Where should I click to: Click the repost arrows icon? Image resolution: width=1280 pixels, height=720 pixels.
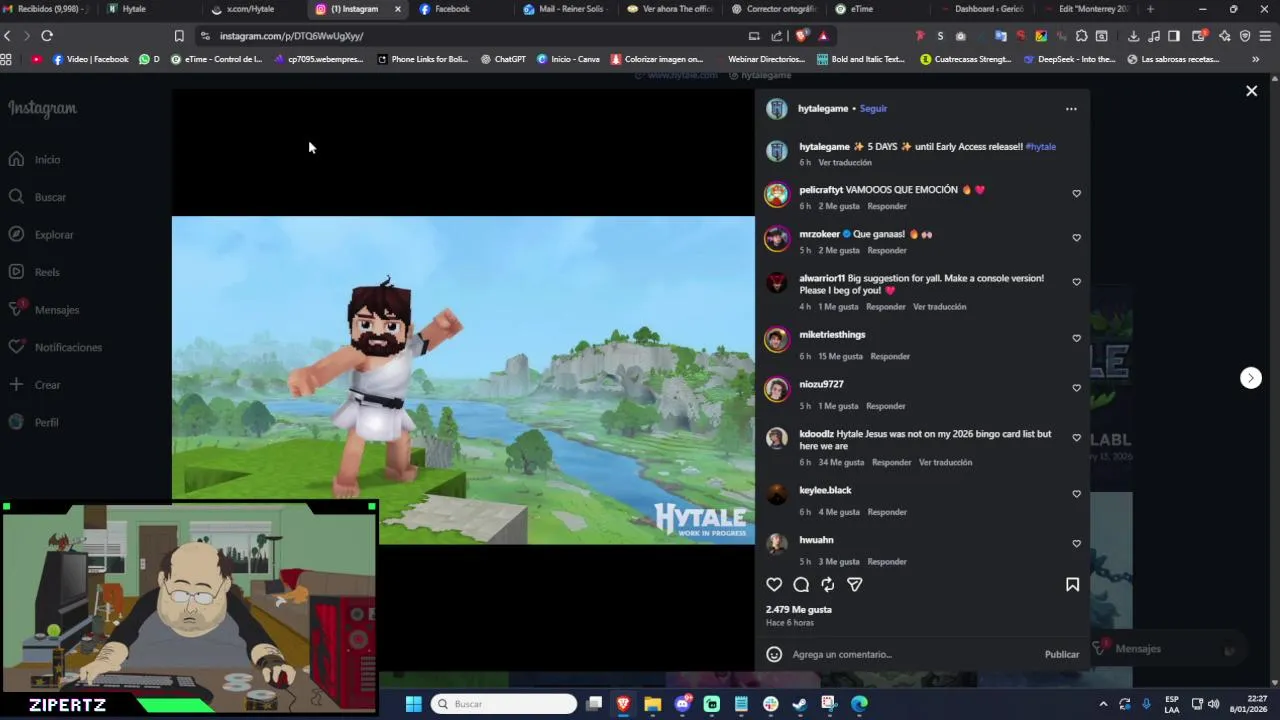tap(828, 585)
